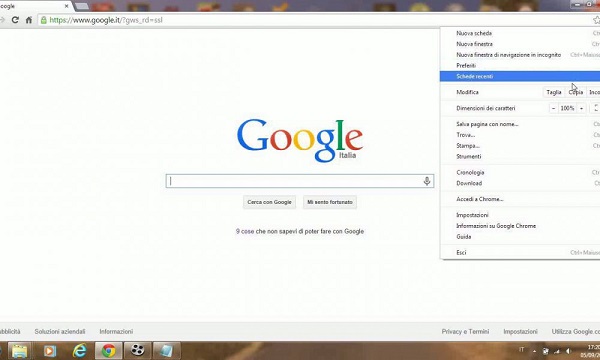Open Windows Explorer from the taskbar
Image resolution: width=600 pixels, height=360 pixels.
pos(19,350)
